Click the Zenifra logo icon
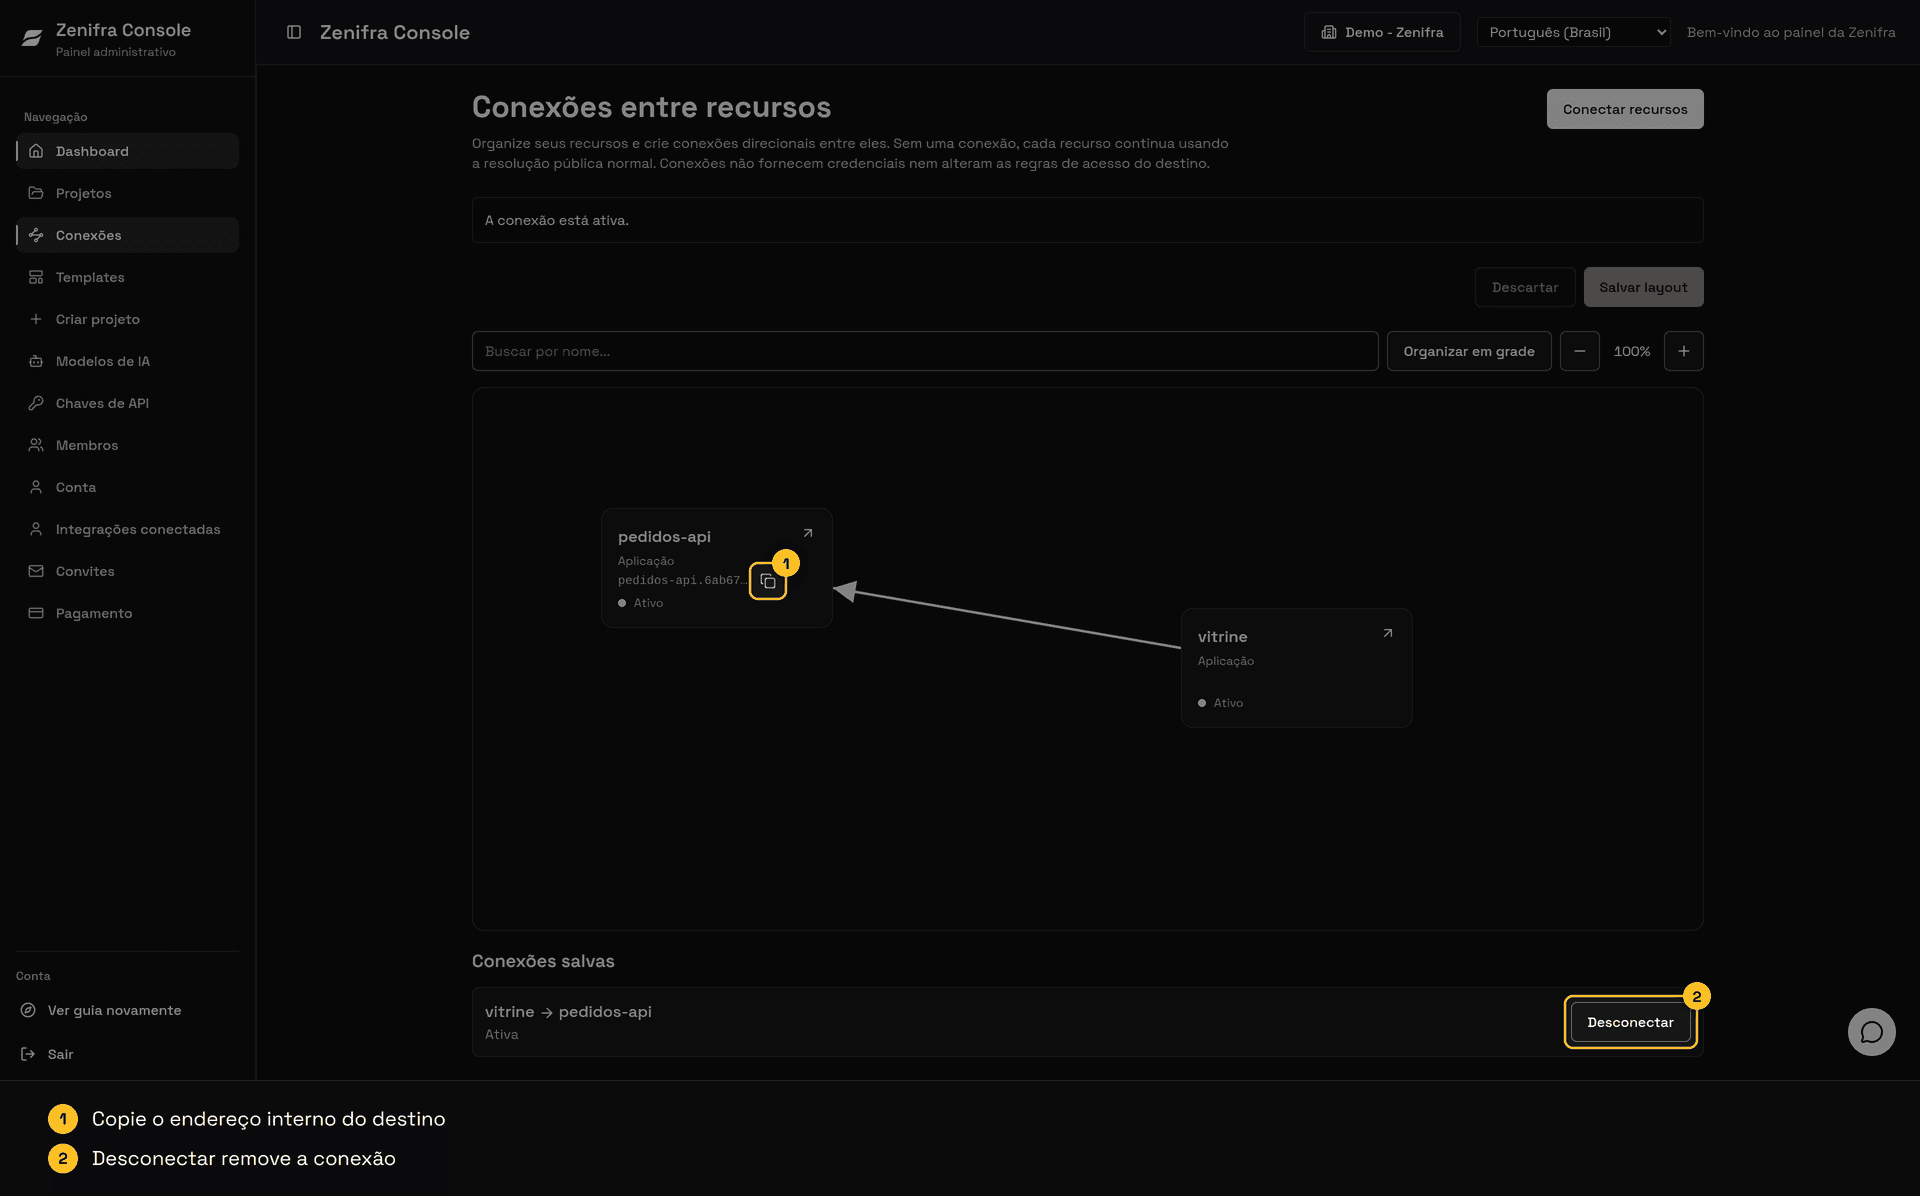1920x1196 pixels. (x=32, y=39)
